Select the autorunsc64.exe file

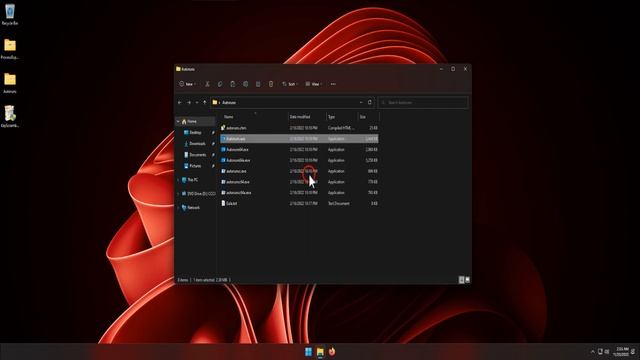[299, 182]
